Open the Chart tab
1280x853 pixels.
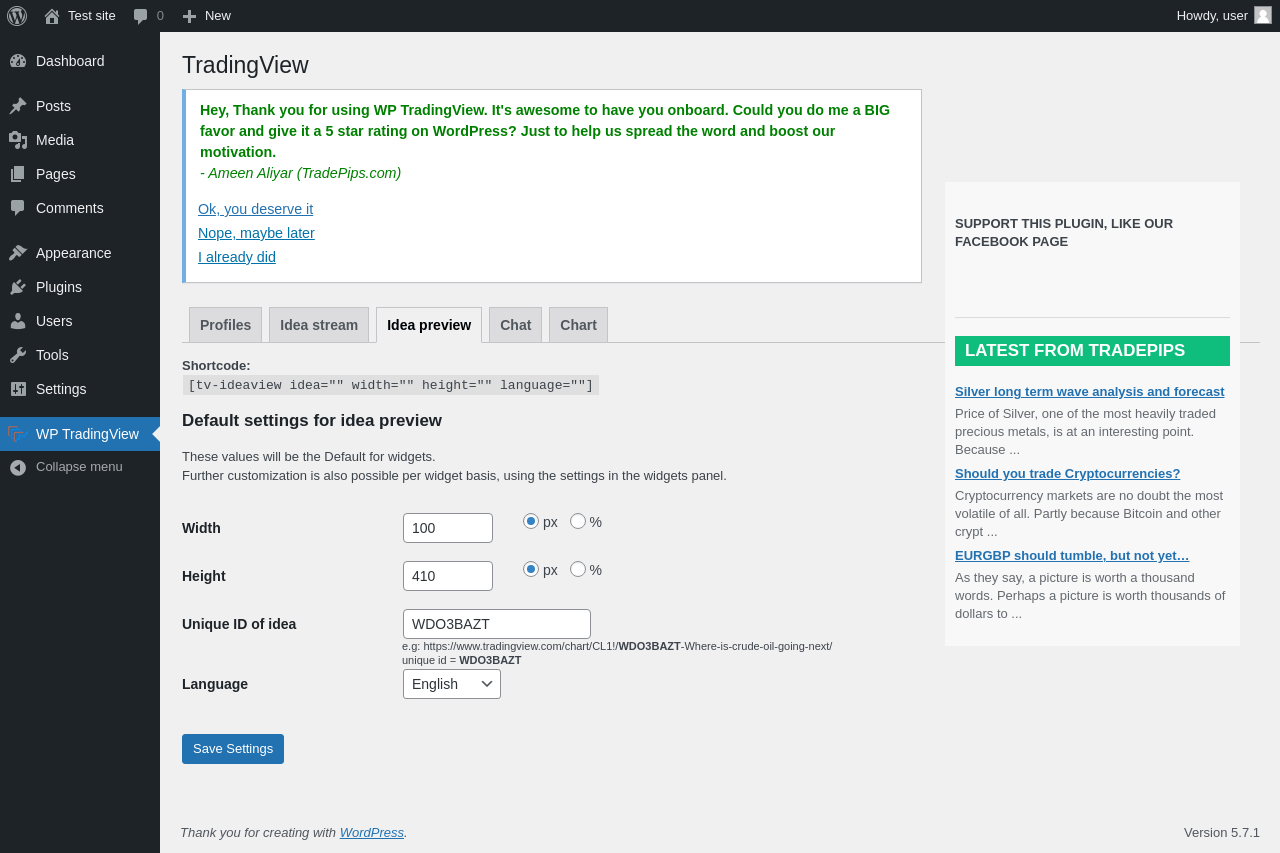578,325
